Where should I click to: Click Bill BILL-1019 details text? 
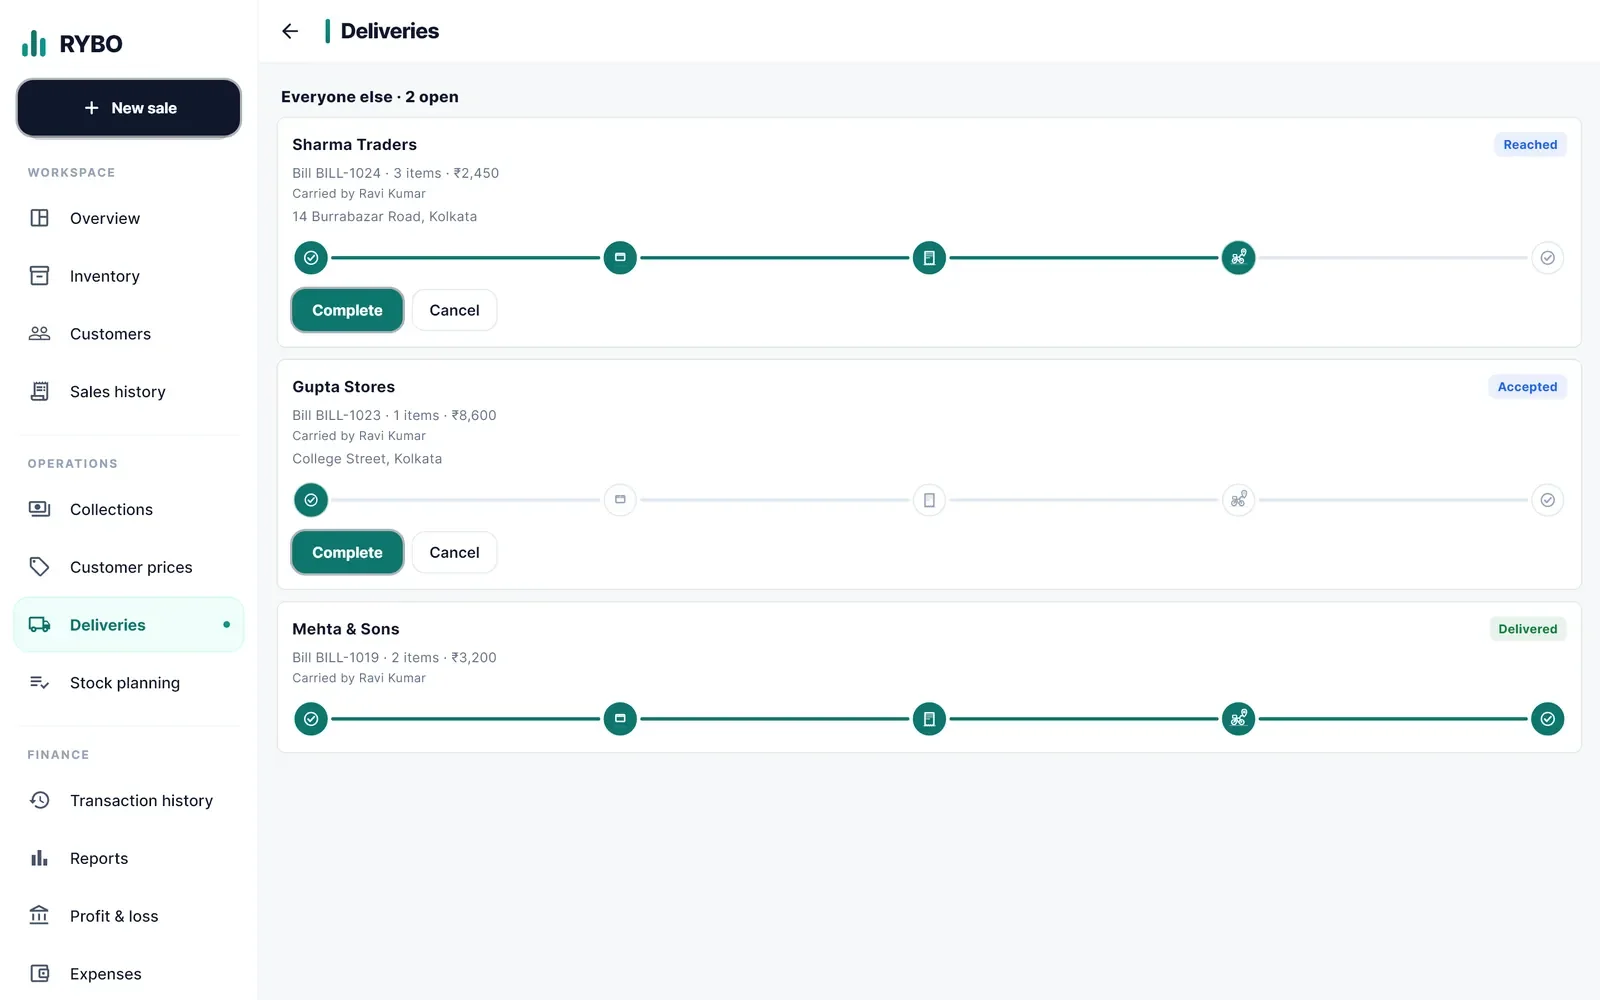coord(394,657)
